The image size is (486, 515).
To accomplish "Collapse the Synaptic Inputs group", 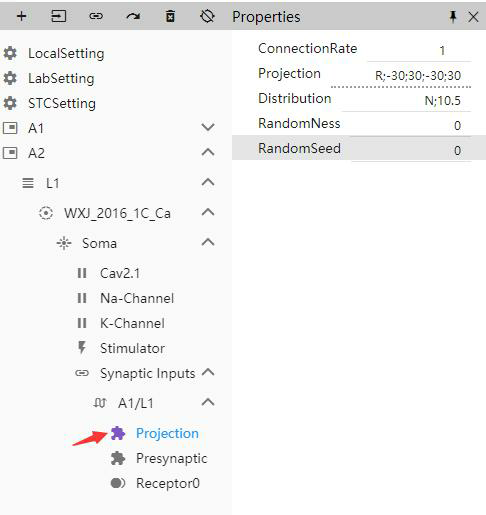I will [x=208, y=372].
